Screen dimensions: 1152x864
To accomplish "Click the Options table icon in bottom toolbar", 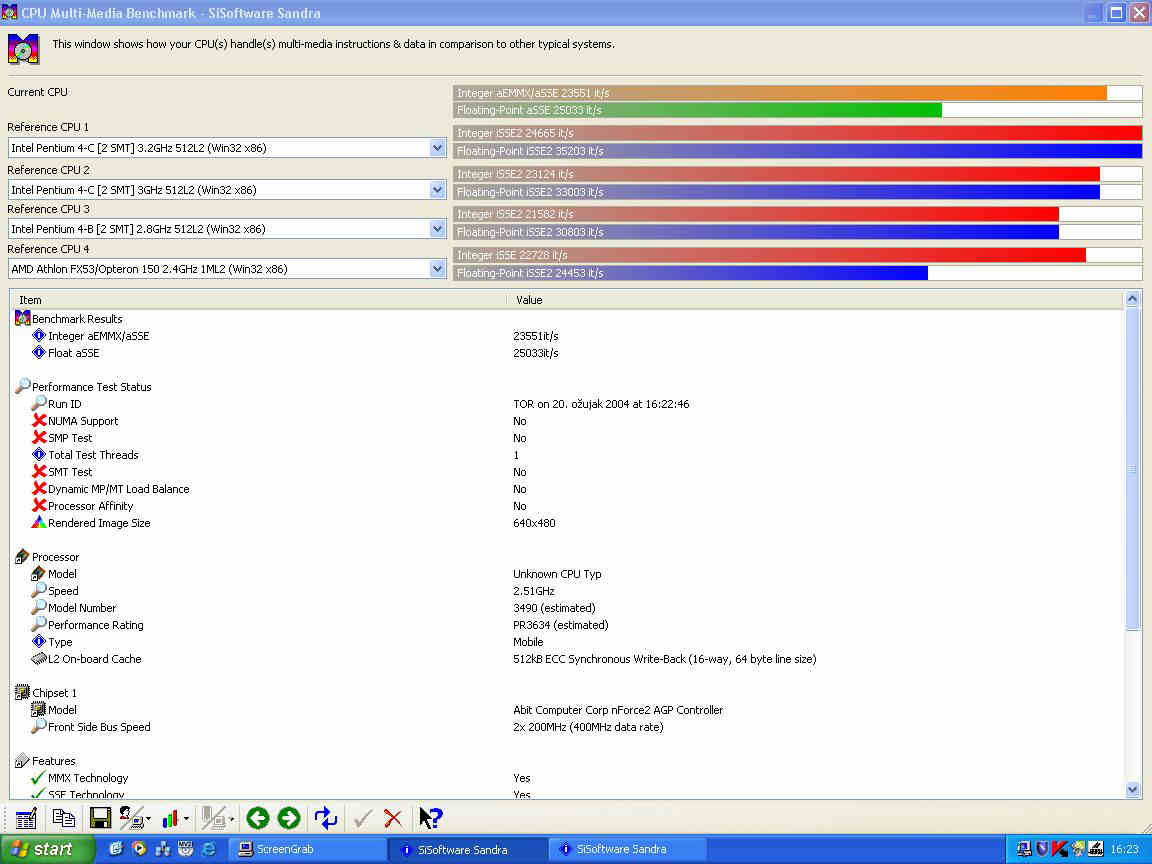I will click(x=26, y=818).
